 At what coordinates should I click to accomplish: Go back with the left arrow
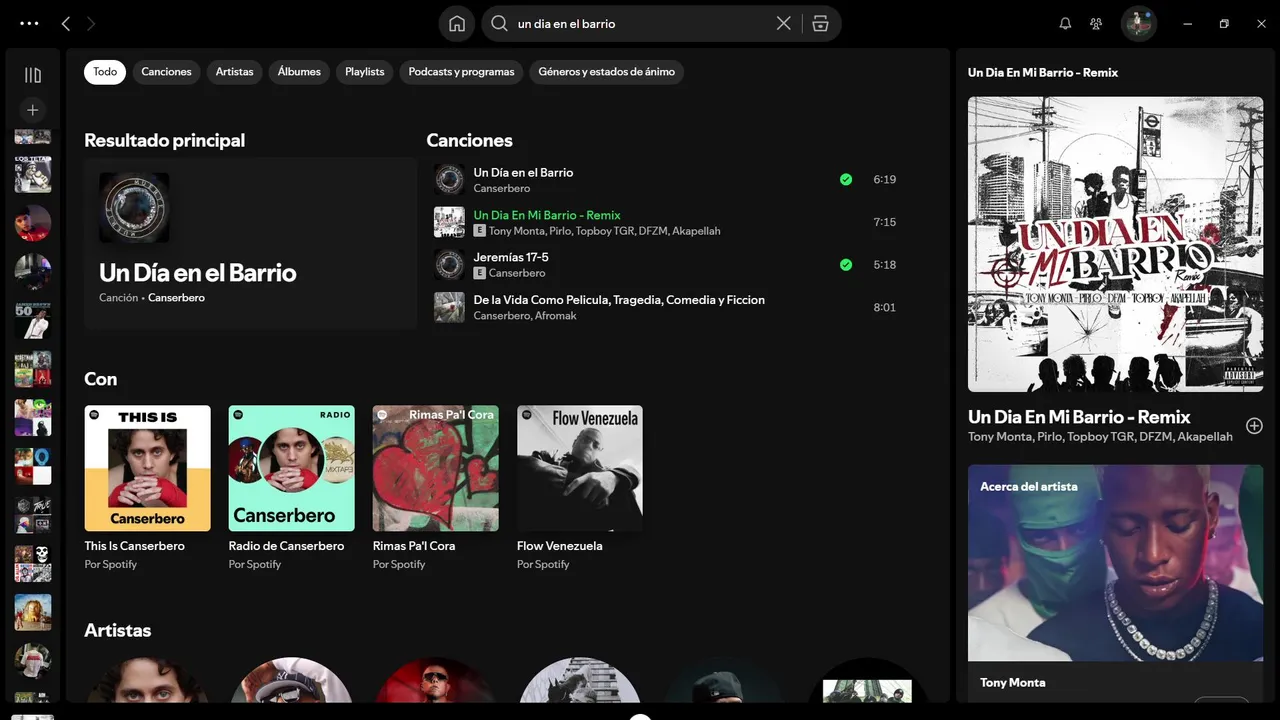coord(66,23)
